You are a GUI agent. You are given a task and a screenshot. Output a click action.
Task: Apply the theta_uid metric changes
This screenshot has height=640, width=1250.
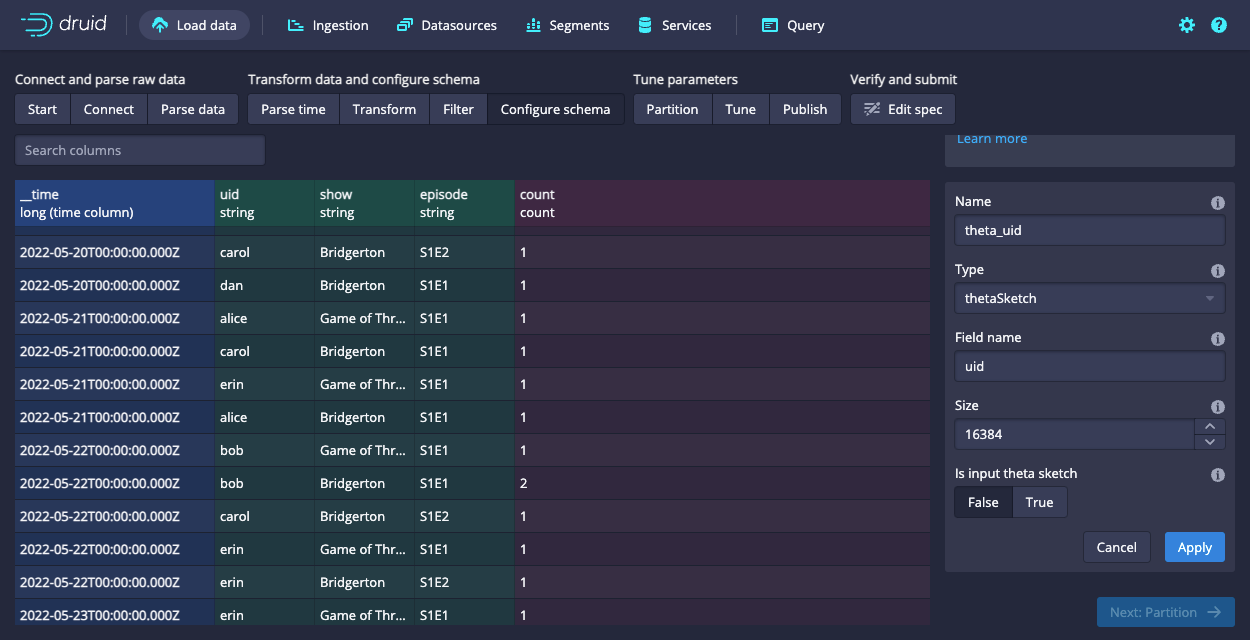(1194, 547)
